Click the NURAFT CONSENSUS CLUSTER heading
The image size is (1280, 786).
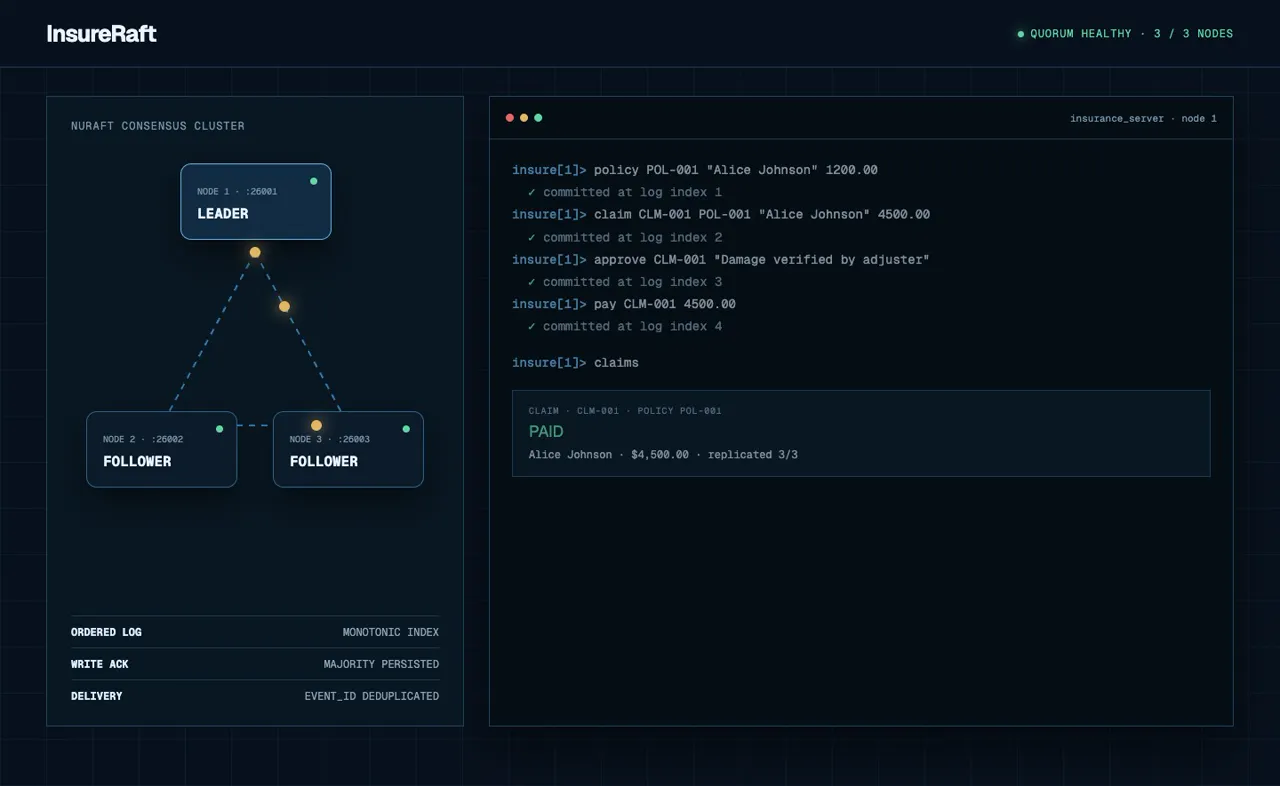click(x=158, y=126)
